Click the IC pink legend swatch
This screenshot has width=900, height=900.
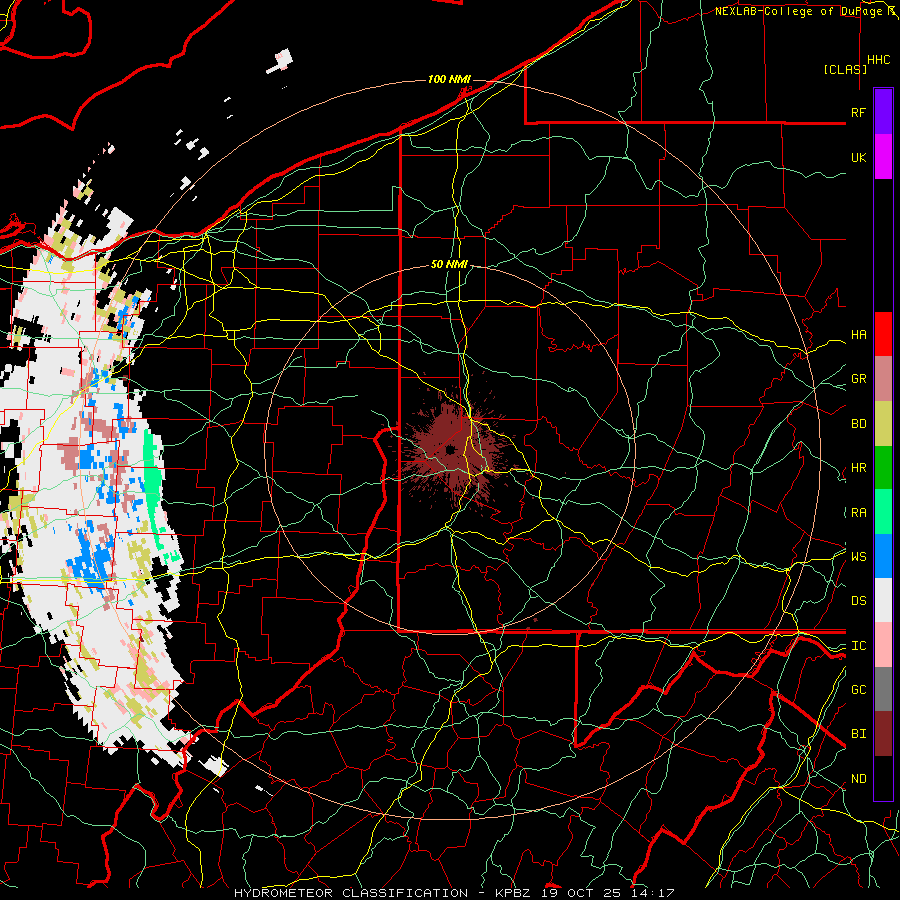point(883,645)
